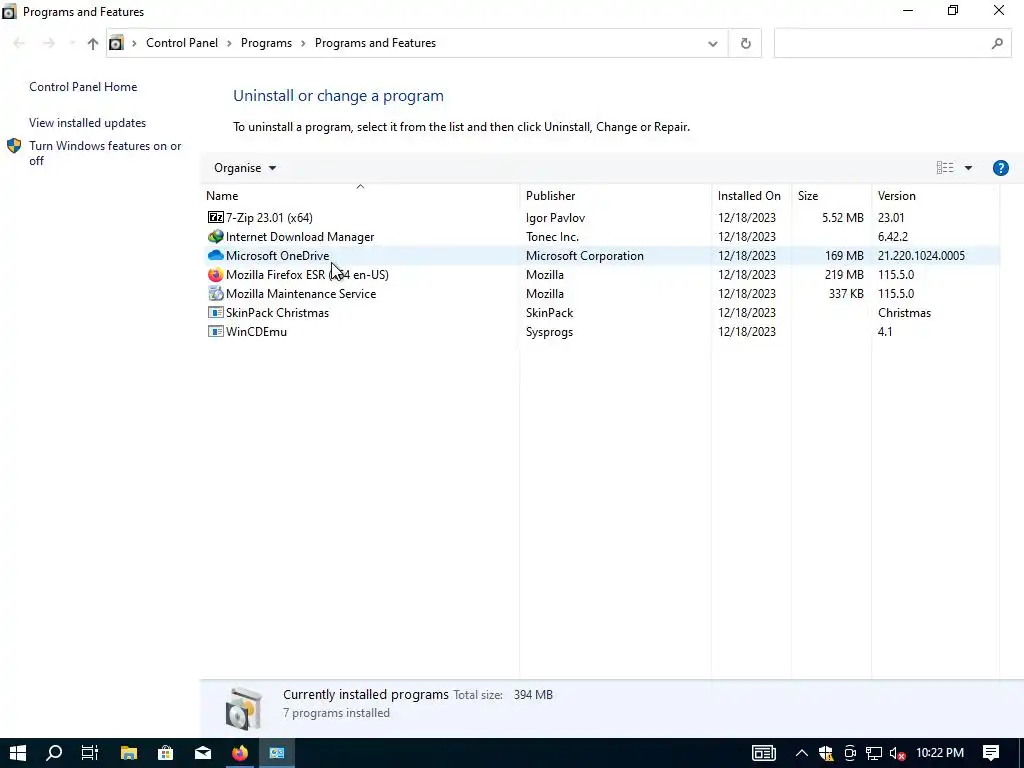The height and width of the screenshot is (768, 1024).
Task: Click Microsoft Corporation publisher cell
Action: [584, 255]
